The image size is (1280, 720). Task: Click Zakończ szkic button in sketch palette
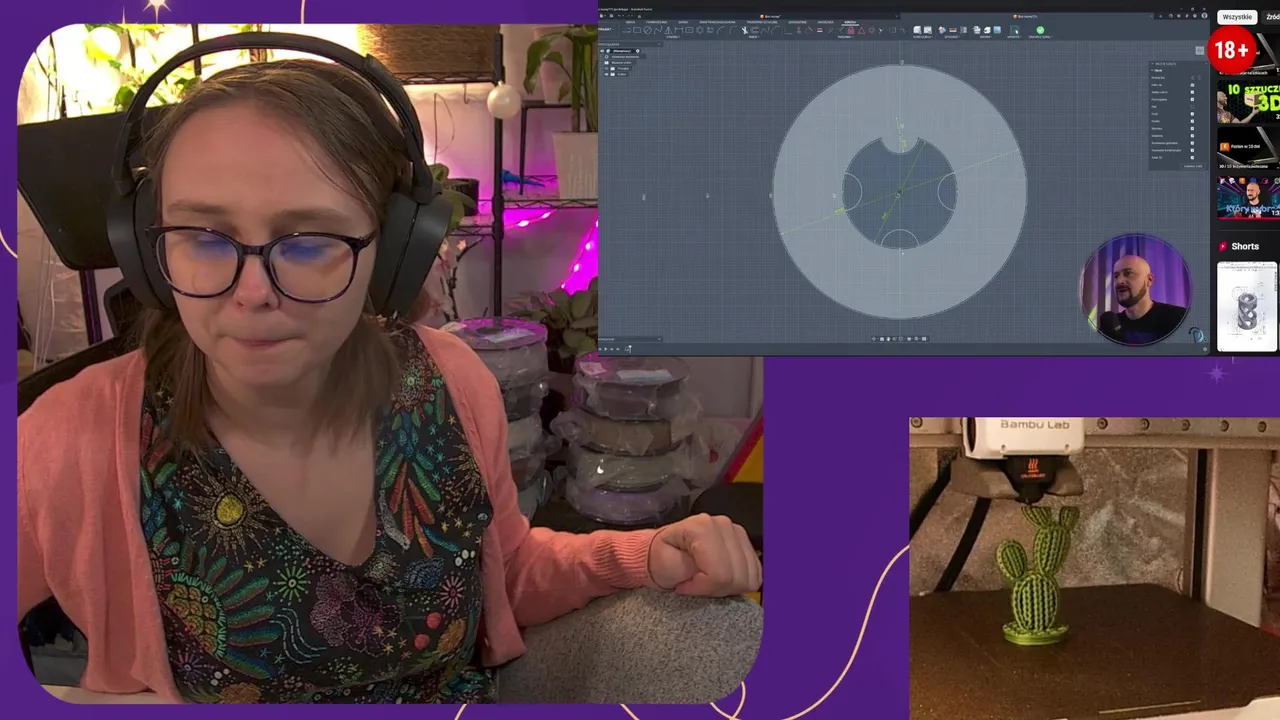(x=1193, y=166)
